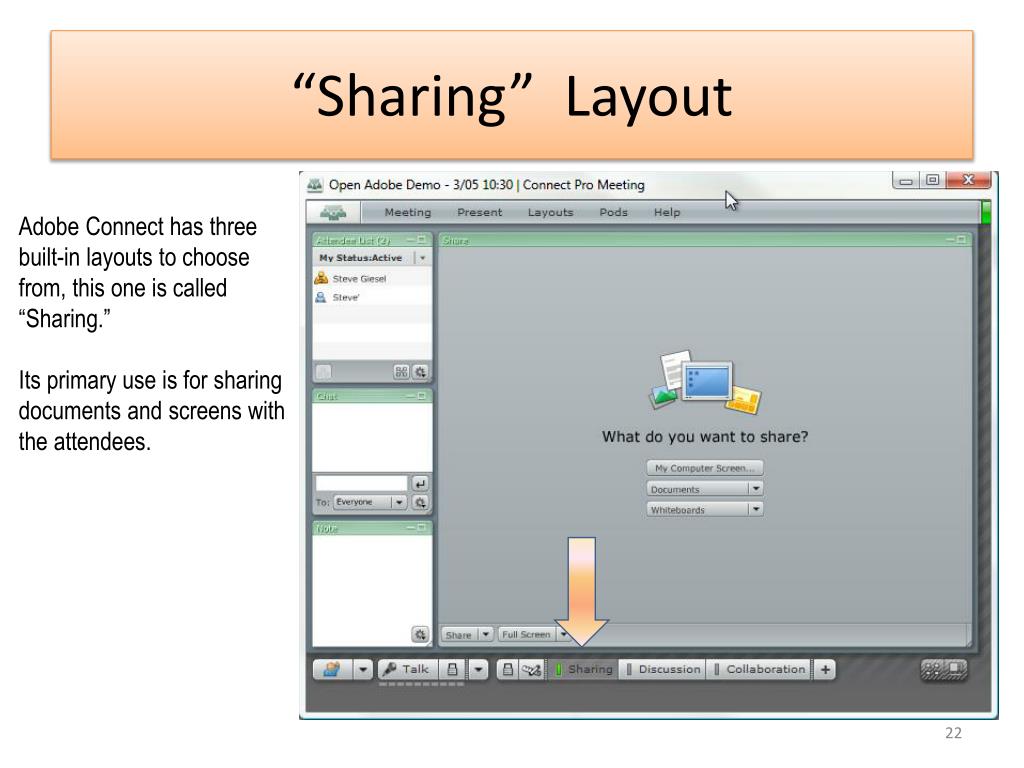Click the What do you want to share illustration
This screenshot has height=768, width=1024.
(705, 381)
